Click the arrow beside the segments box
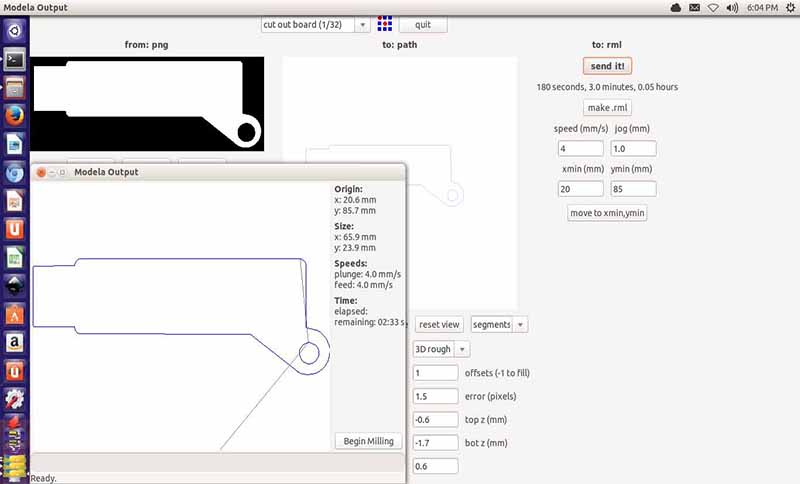800x484 pixels. pyautogui.click(x=520, y=325)
